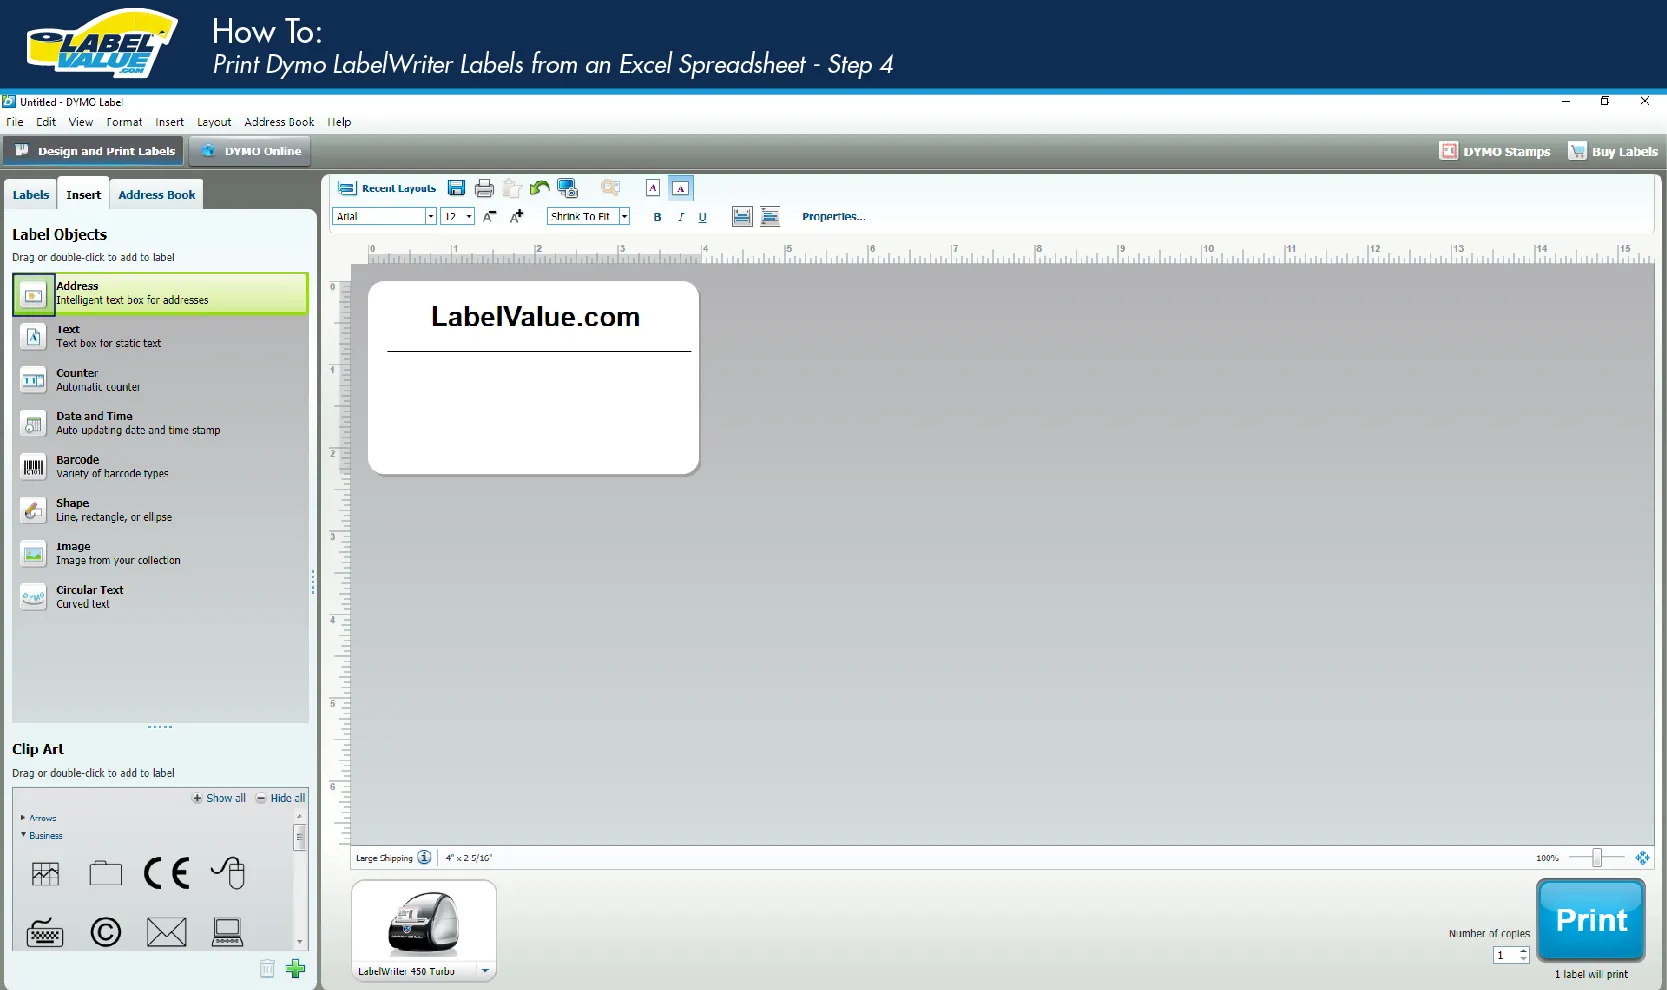Click the Paste clipboard icon
1667x990 pixels.
[512, 188]
